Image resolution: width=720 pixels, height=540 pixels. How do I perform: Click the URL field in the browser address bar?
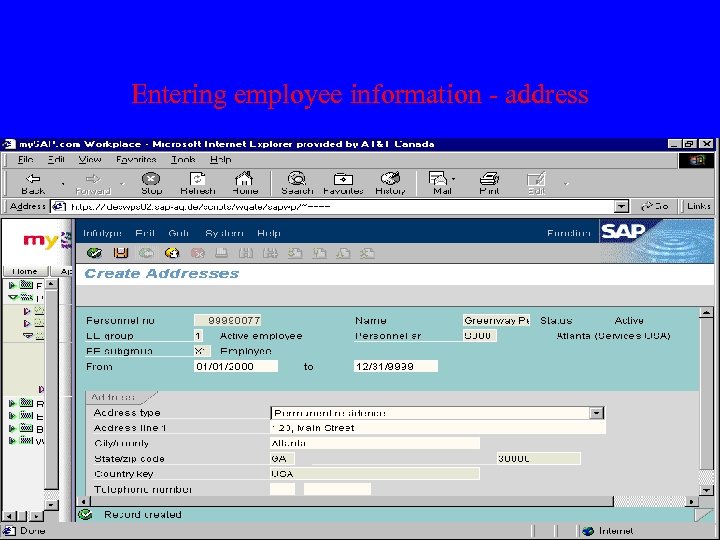pos(340,206)
